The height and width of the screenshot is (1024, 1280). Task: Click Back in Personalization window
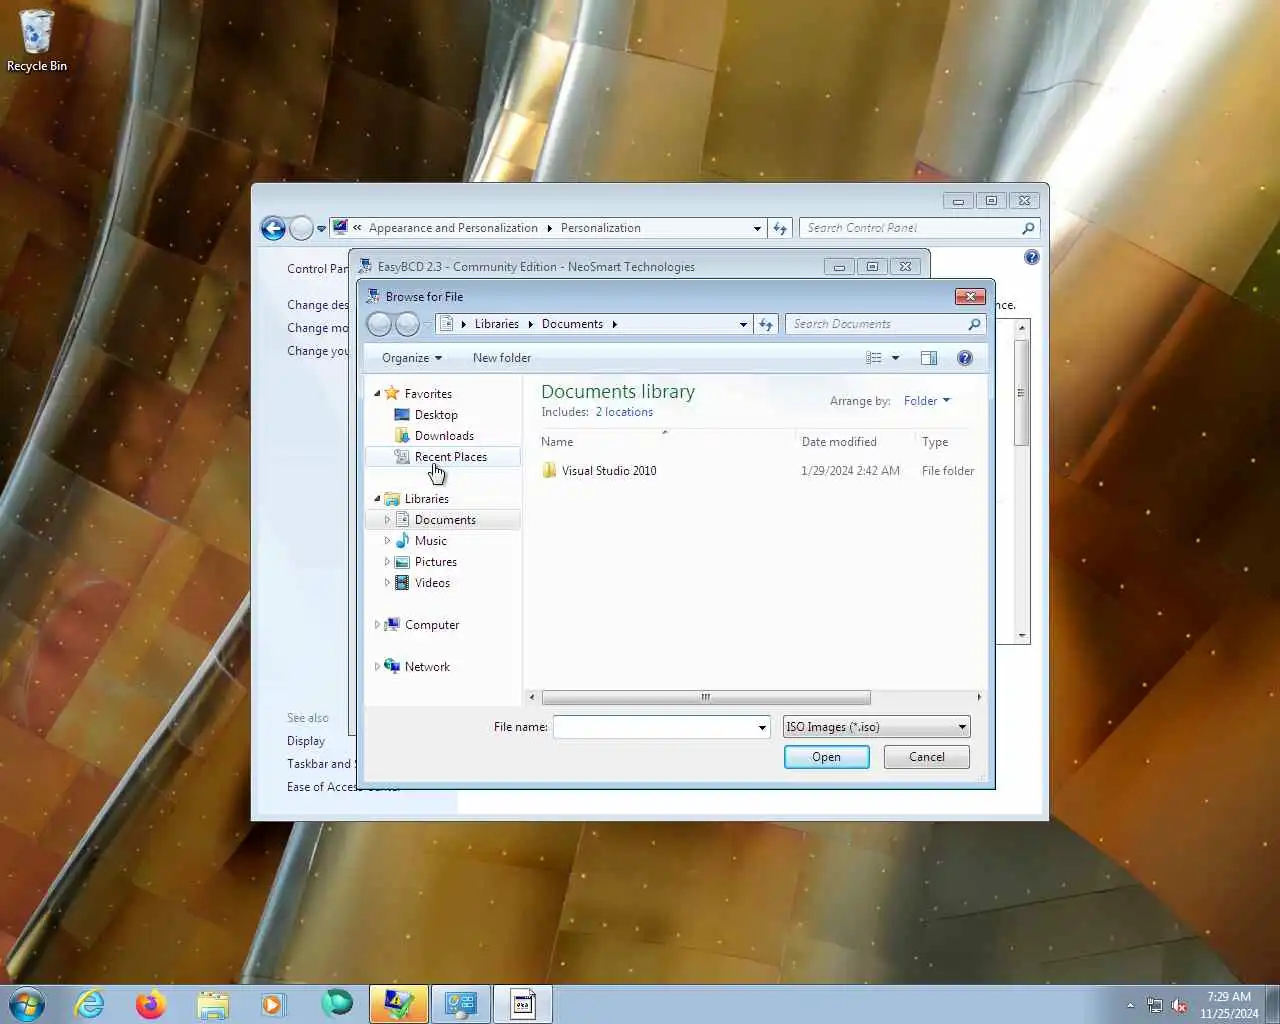[x=273, y=228]
